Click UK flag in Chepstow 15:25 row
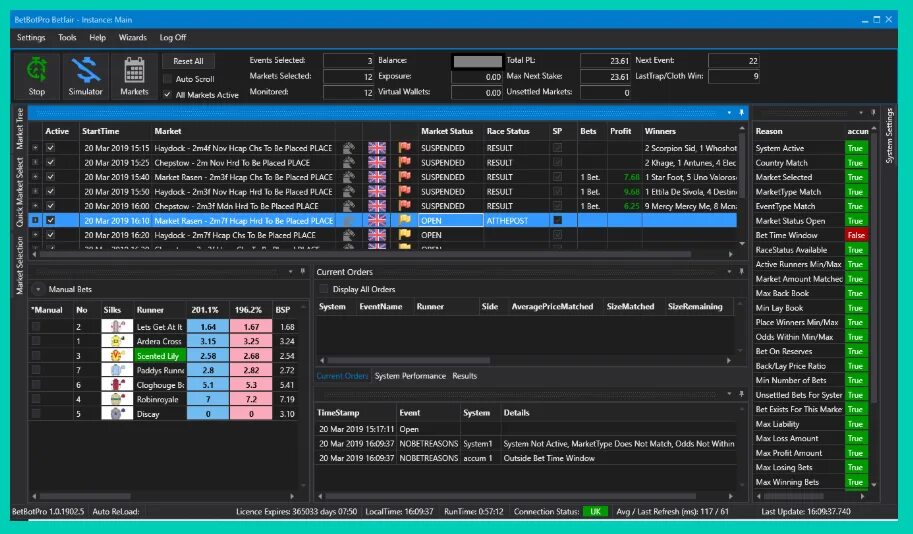913x534 pixels. [377, 162]
